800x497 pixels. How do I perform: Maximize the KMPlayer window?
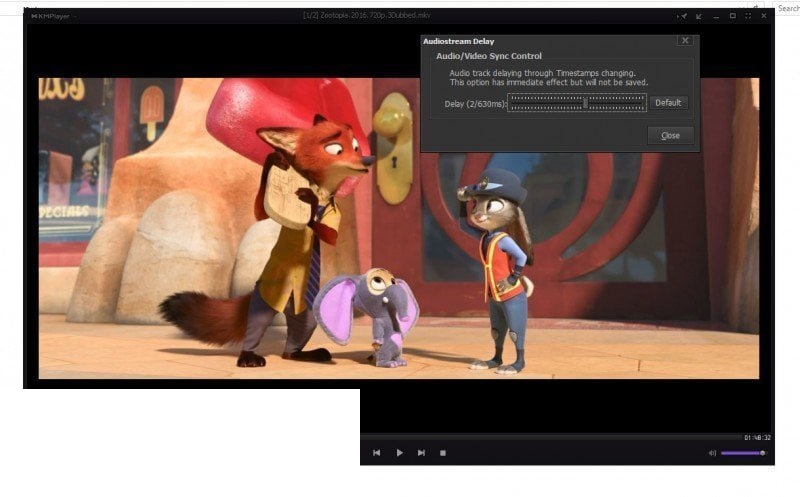[733, 16]
